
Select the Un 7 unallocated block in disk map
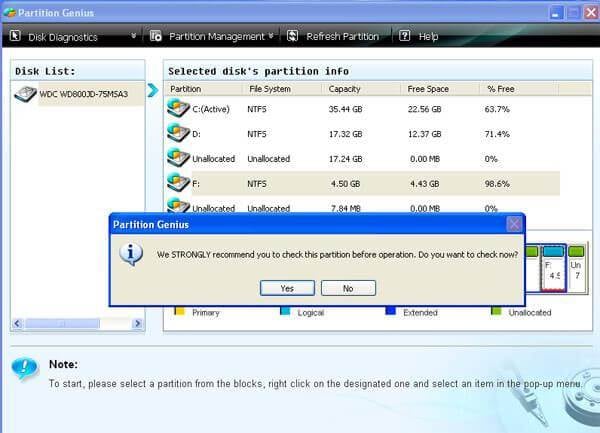coord(576,269)
